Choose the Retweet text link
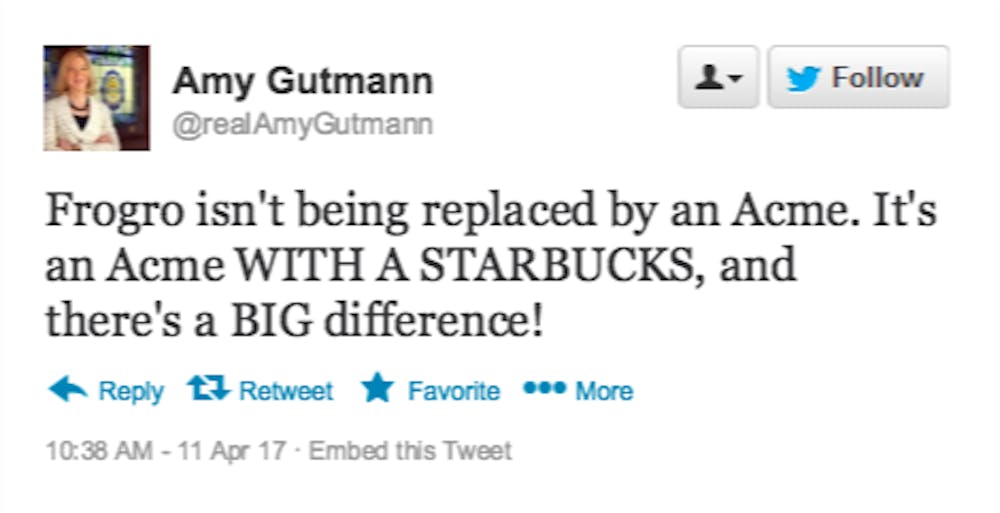Viewport: 1000px width, 513px height. click(x=286, y=391)
